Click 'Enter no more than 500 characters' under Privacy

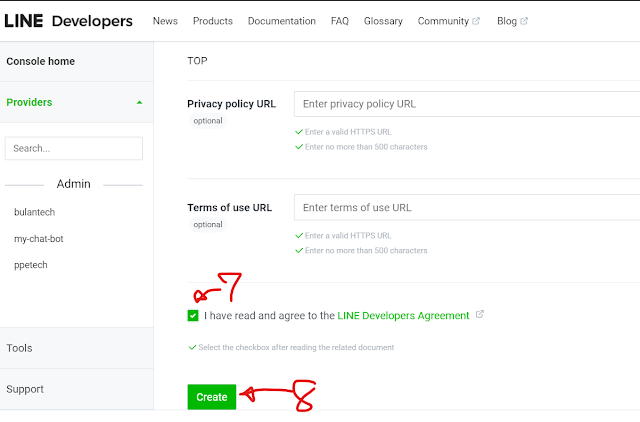(366, 147)
